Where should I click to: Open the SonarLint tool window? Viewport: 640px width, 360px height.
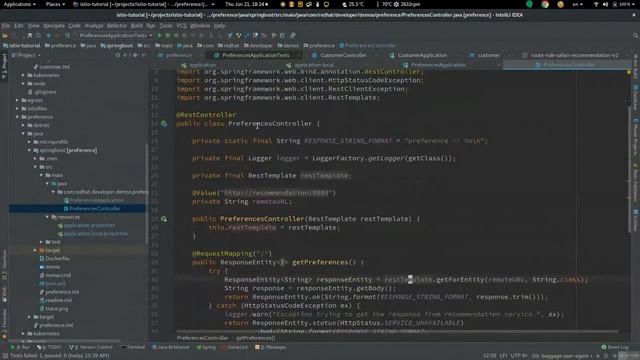coord(235,347)
